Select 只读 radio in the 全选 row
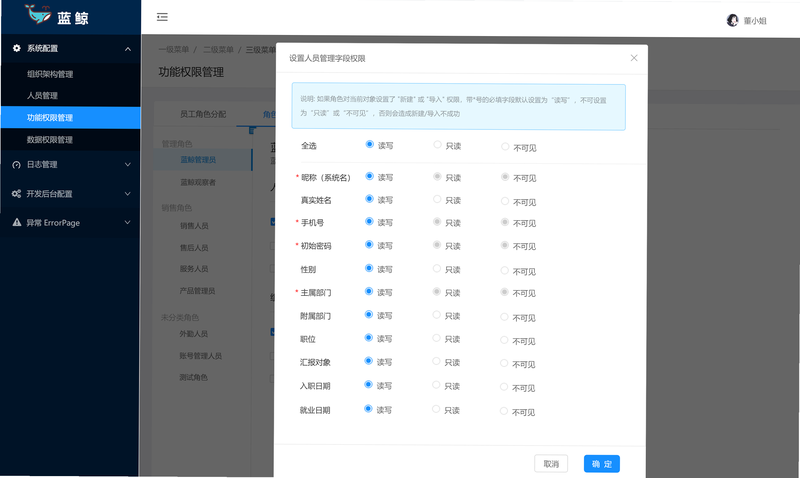800x478 pixels. 437,145
